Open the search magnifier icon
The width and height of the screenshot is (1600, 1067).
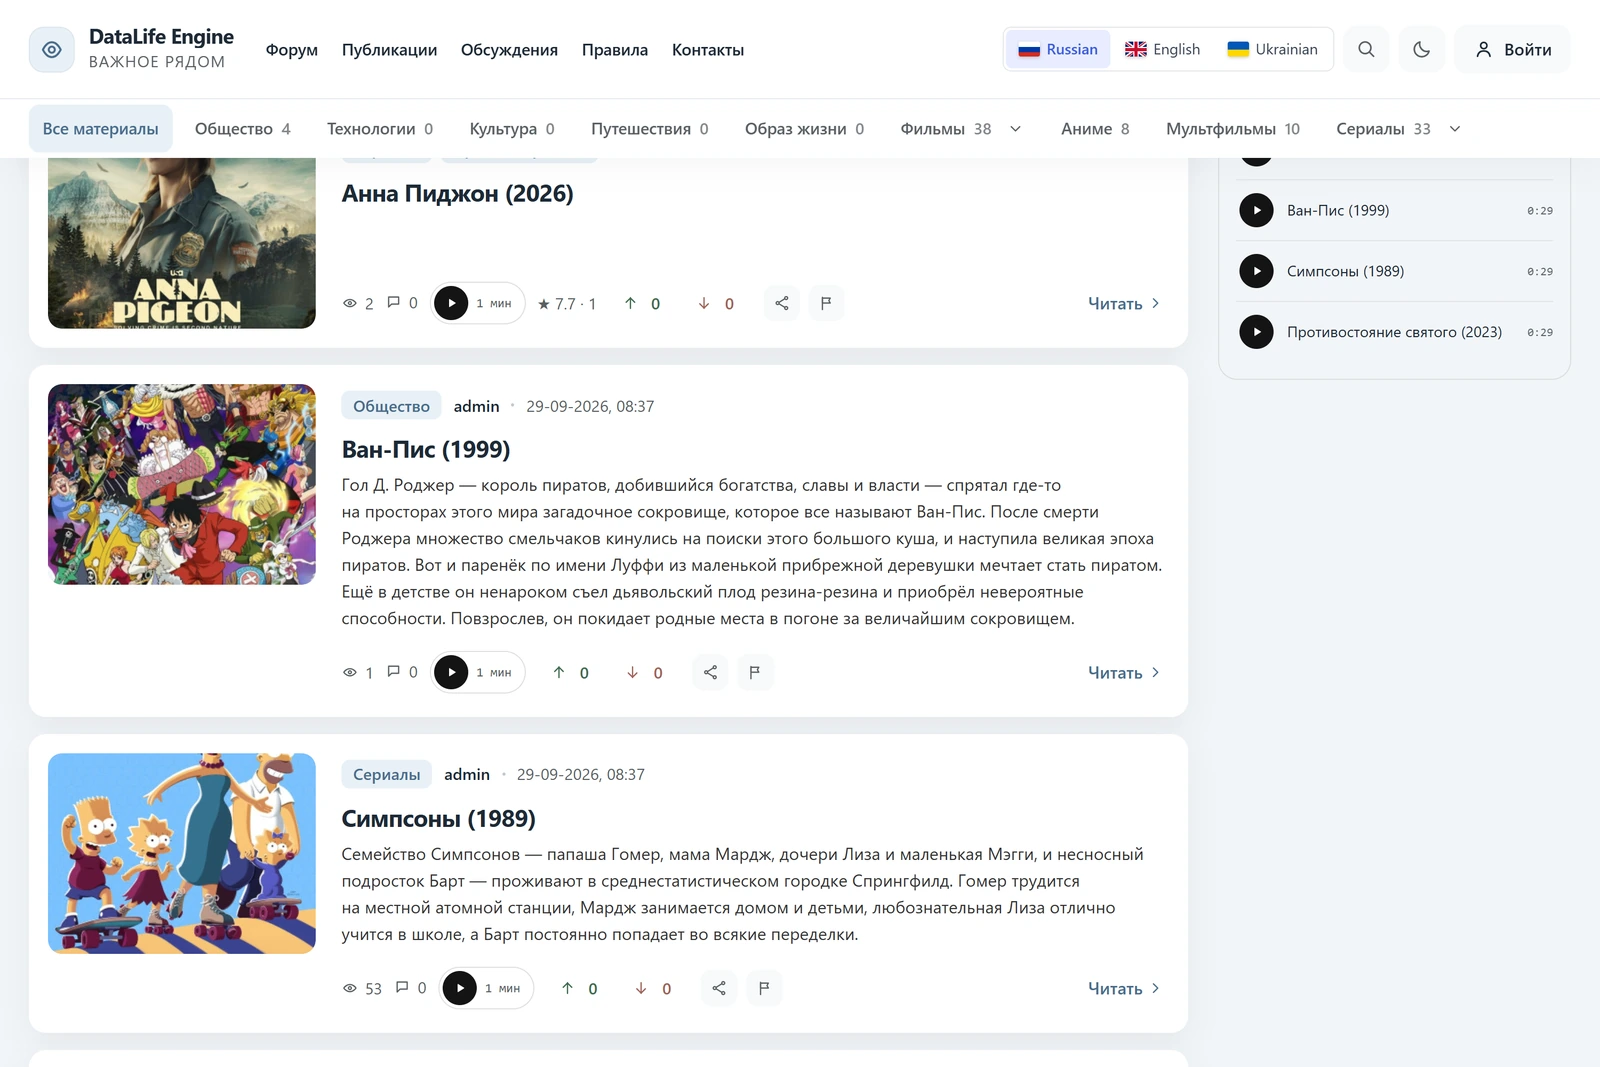[x=1366, y=50]
